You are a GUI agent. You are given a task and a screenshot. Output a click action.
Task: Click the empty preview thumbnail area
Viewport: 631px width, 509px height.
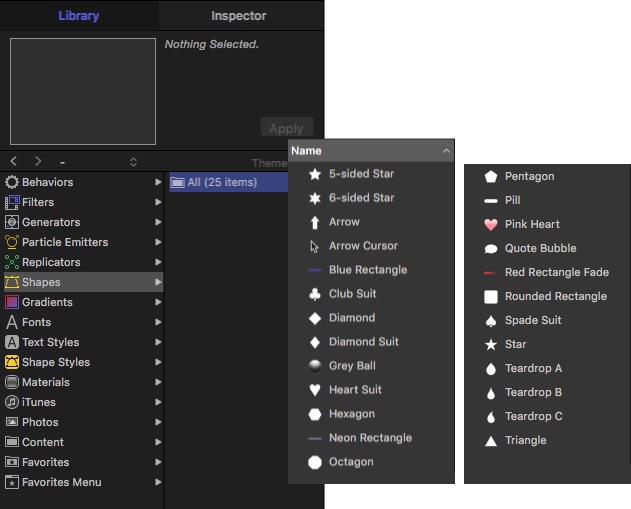tap(83, 91)
